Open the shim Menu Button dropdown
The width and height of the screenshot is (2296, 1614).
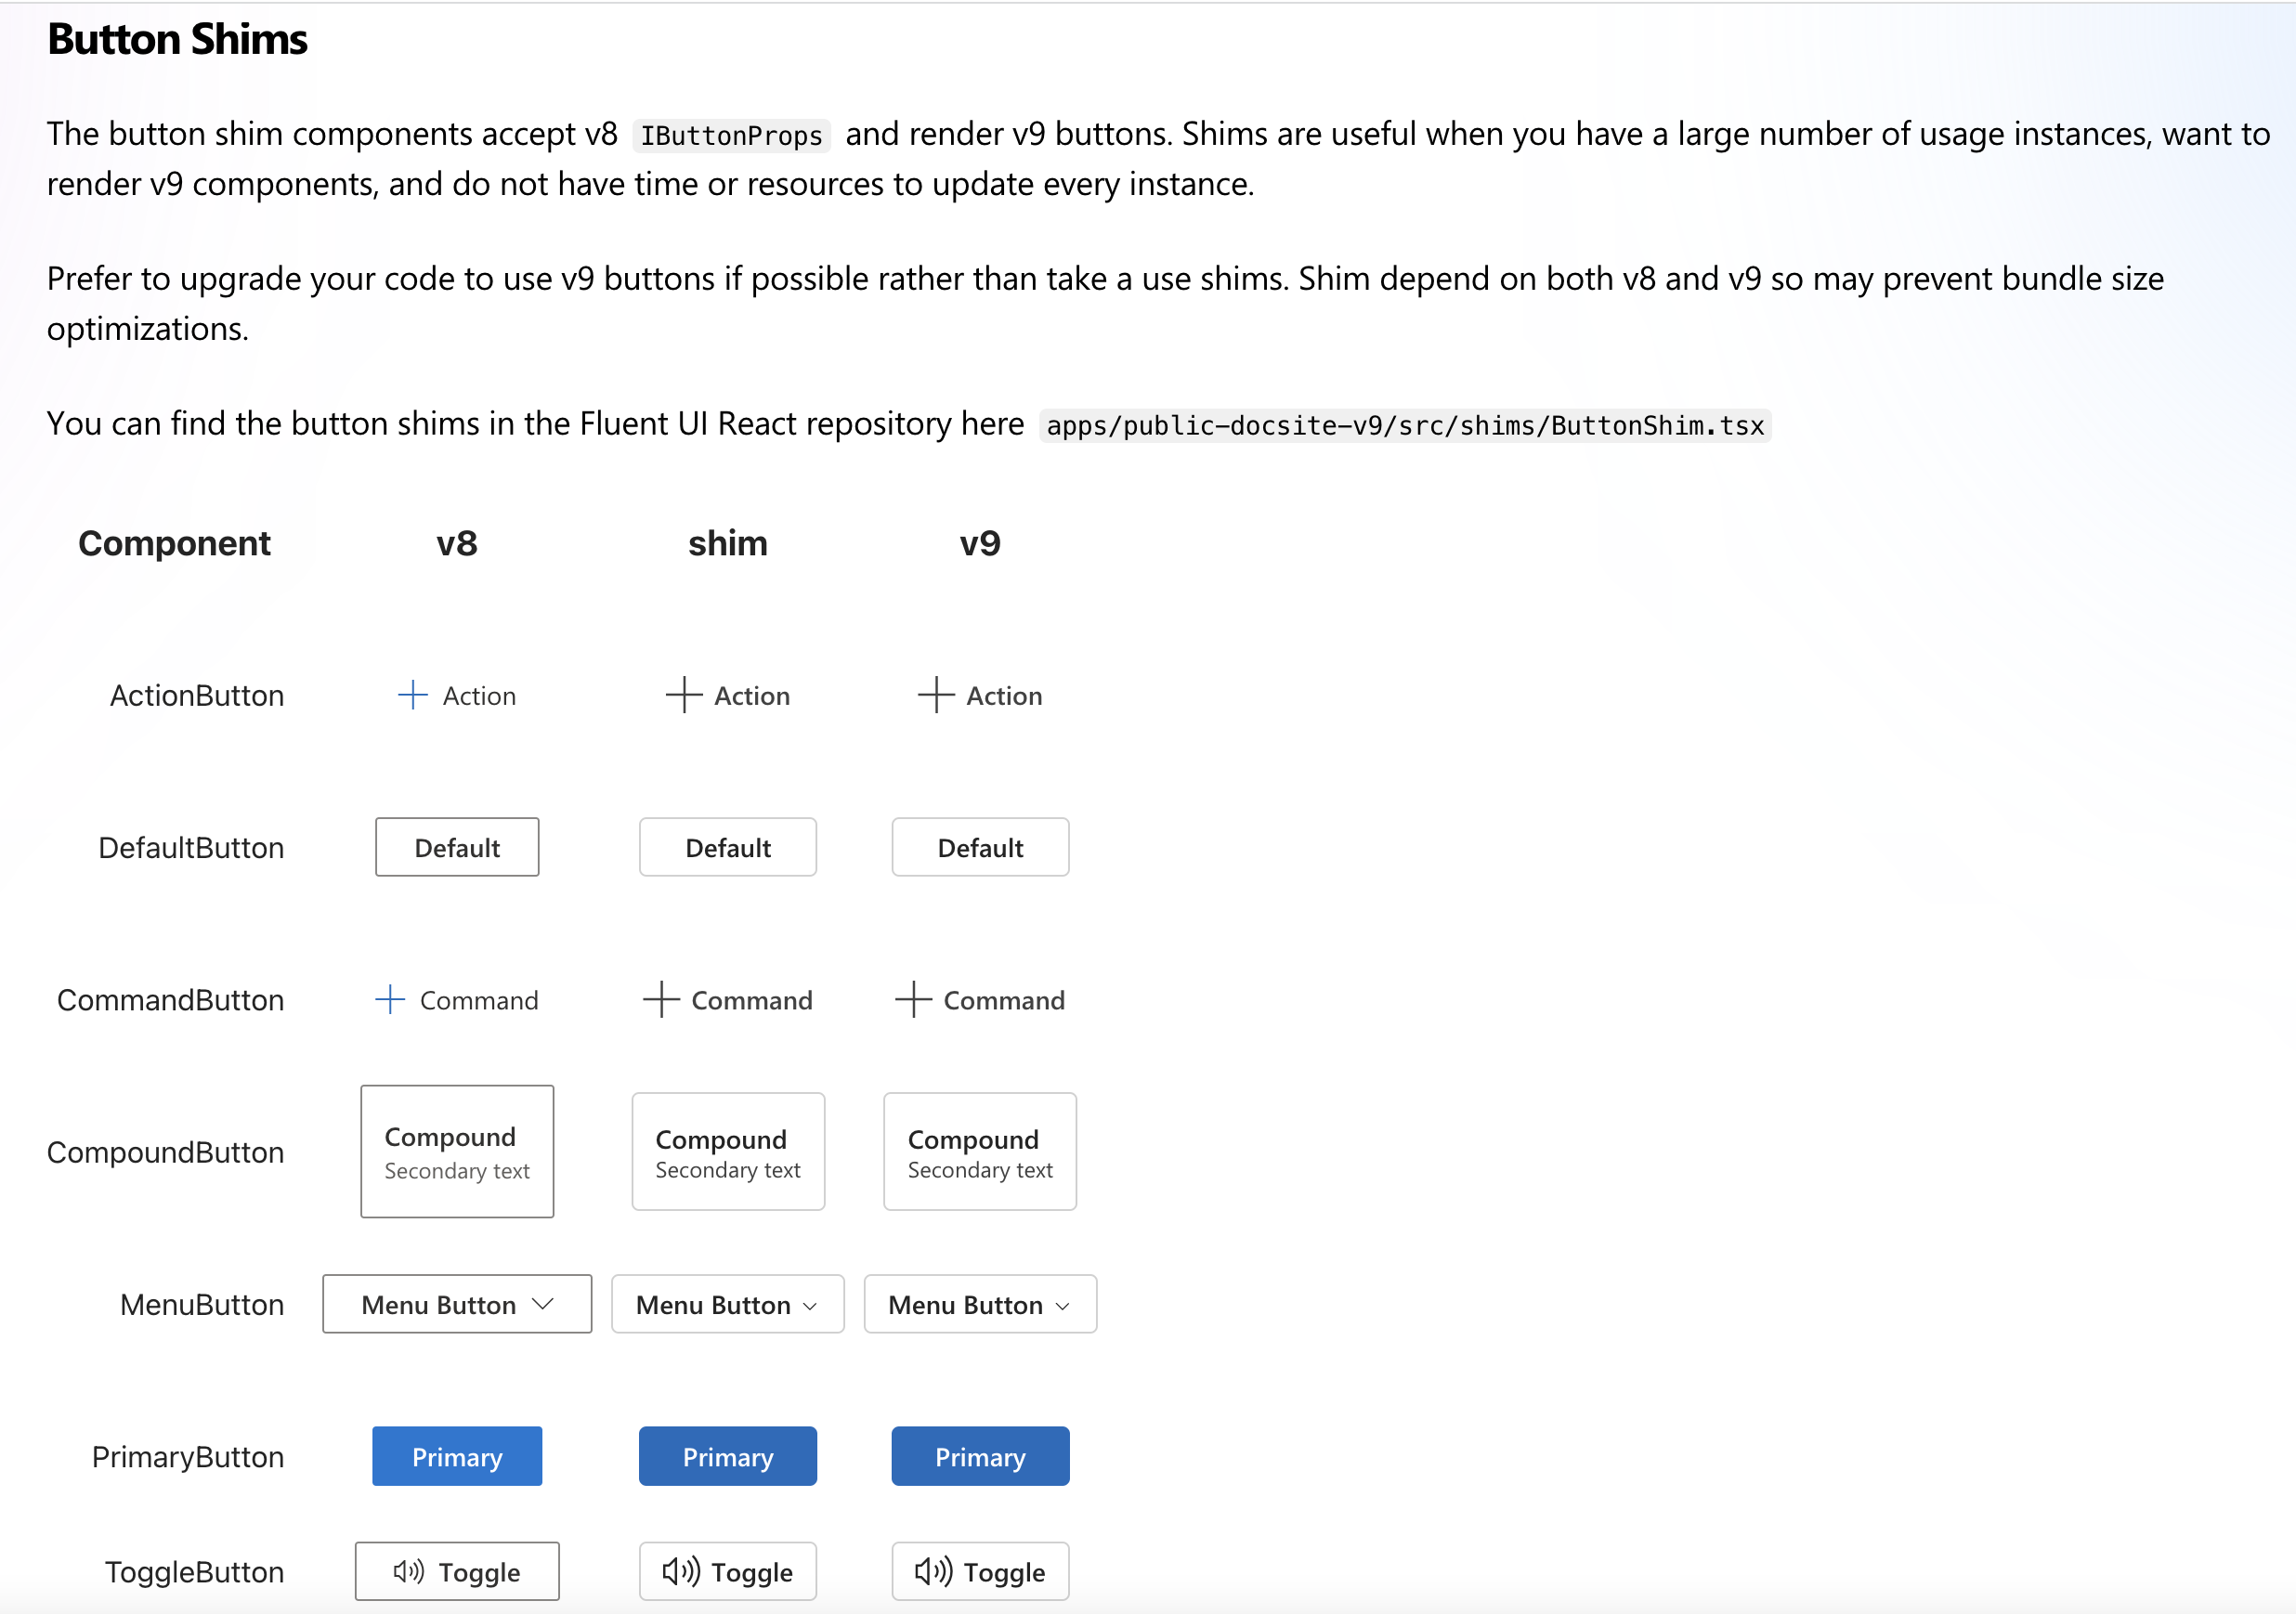pos(727,1304)
